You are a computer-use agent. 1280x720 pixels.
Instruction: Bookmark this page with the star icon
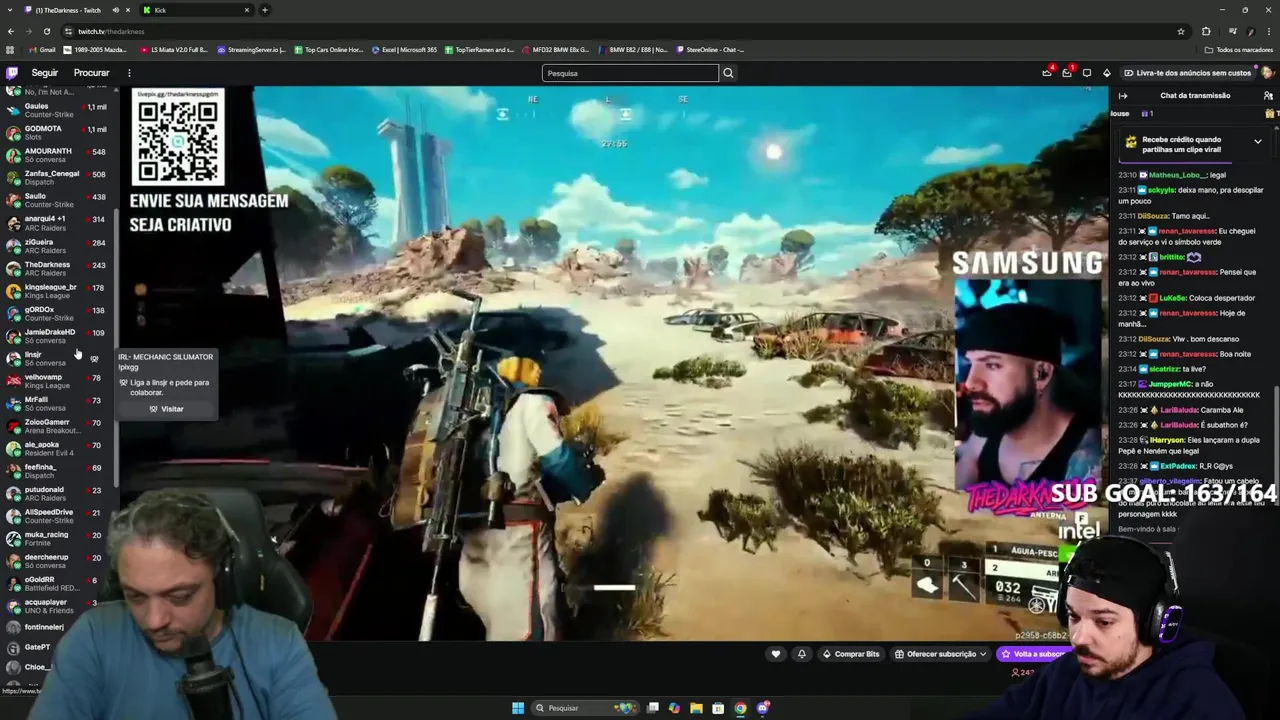click(x=1181, y=31)
